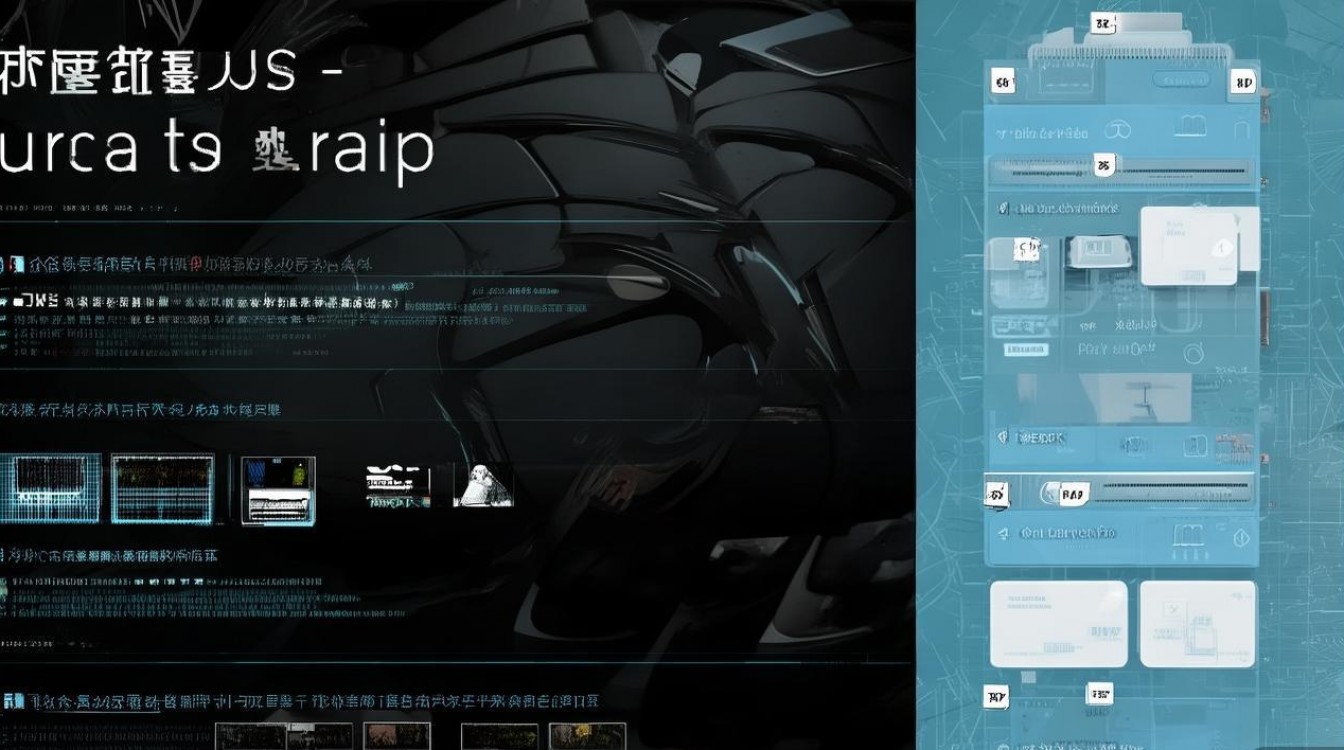Open the thumbnail with blue and yellow shapes
Image resolution: width=1344 pixels, height=750 pixels.
(x=278, y=490)
